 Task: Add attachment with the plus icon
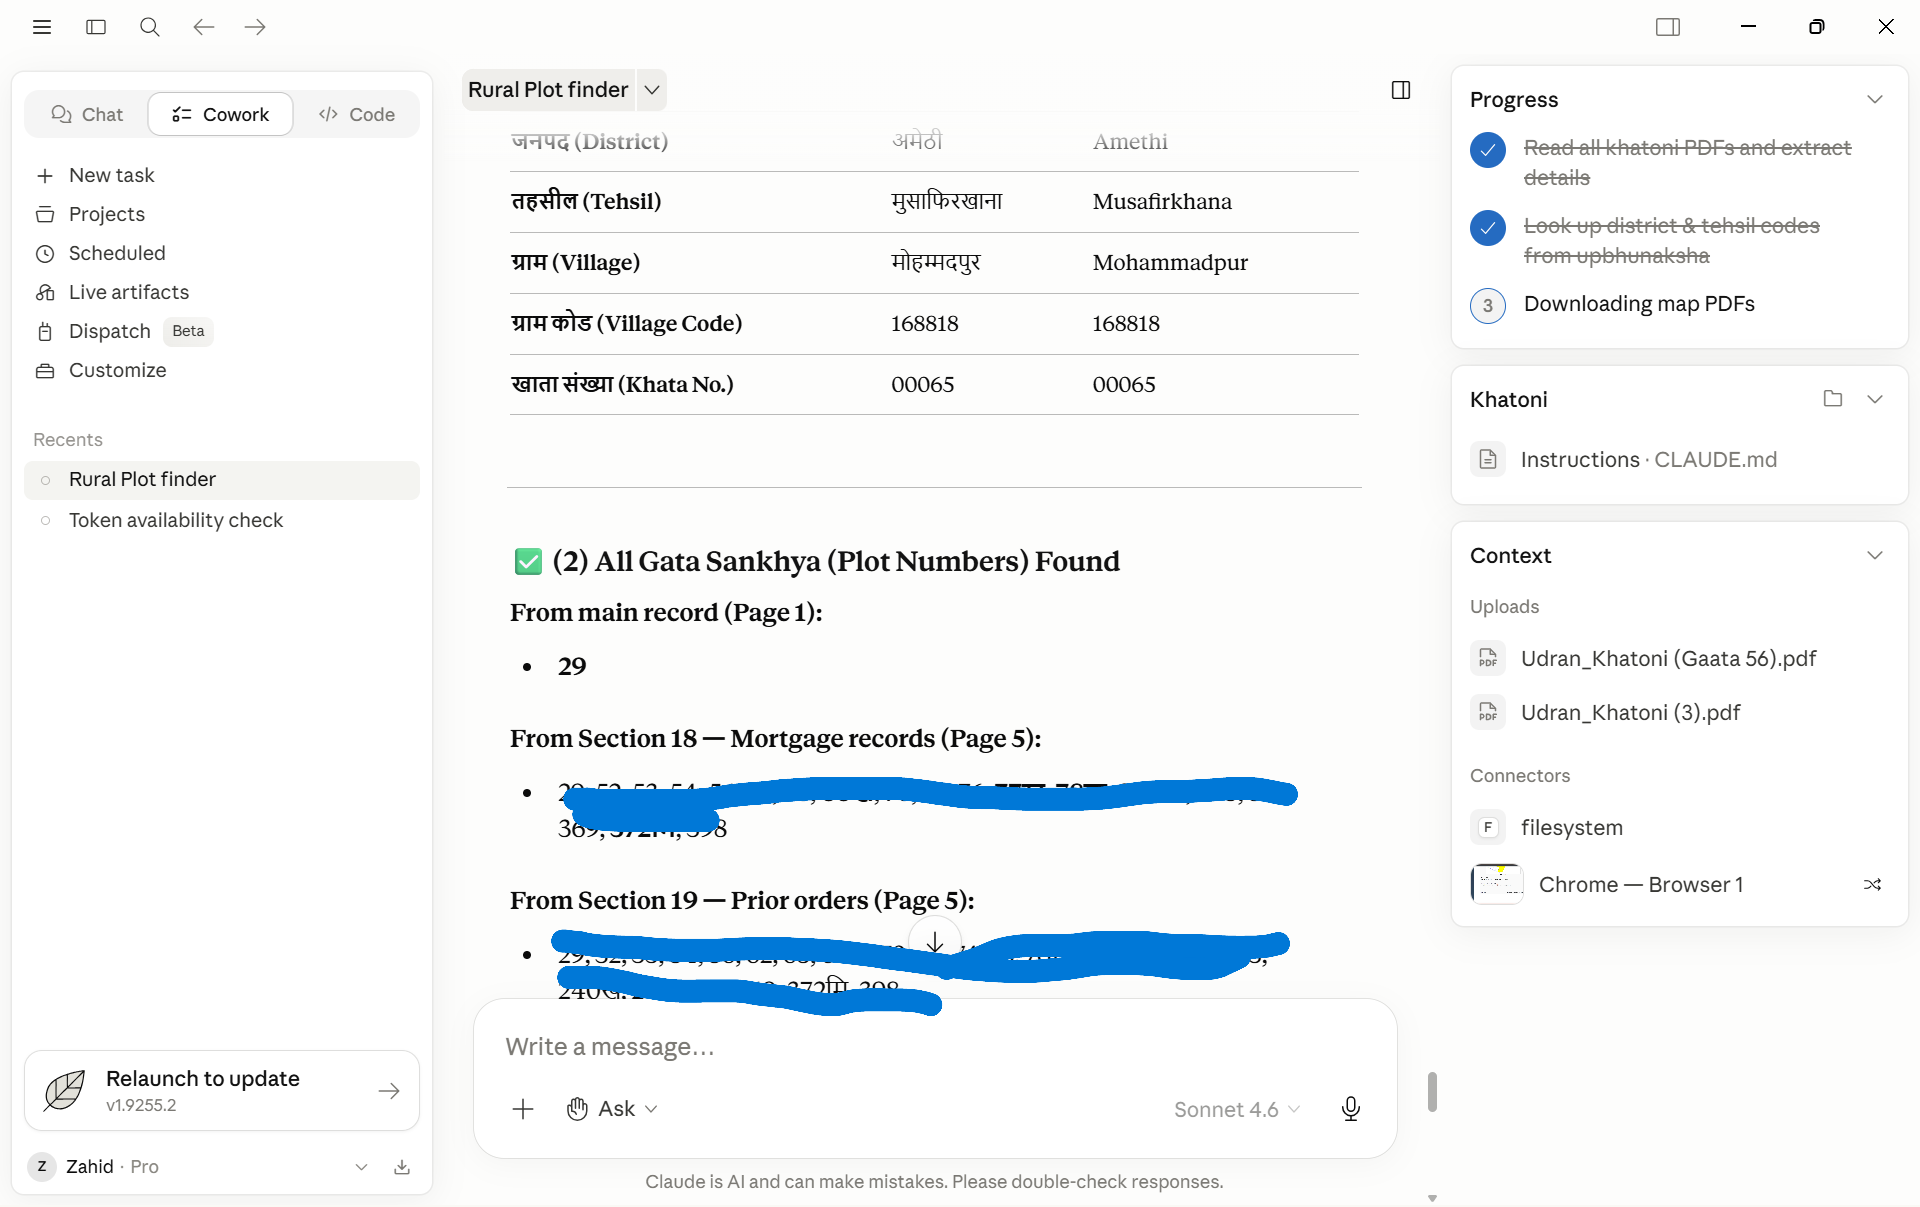[523, 1109]
